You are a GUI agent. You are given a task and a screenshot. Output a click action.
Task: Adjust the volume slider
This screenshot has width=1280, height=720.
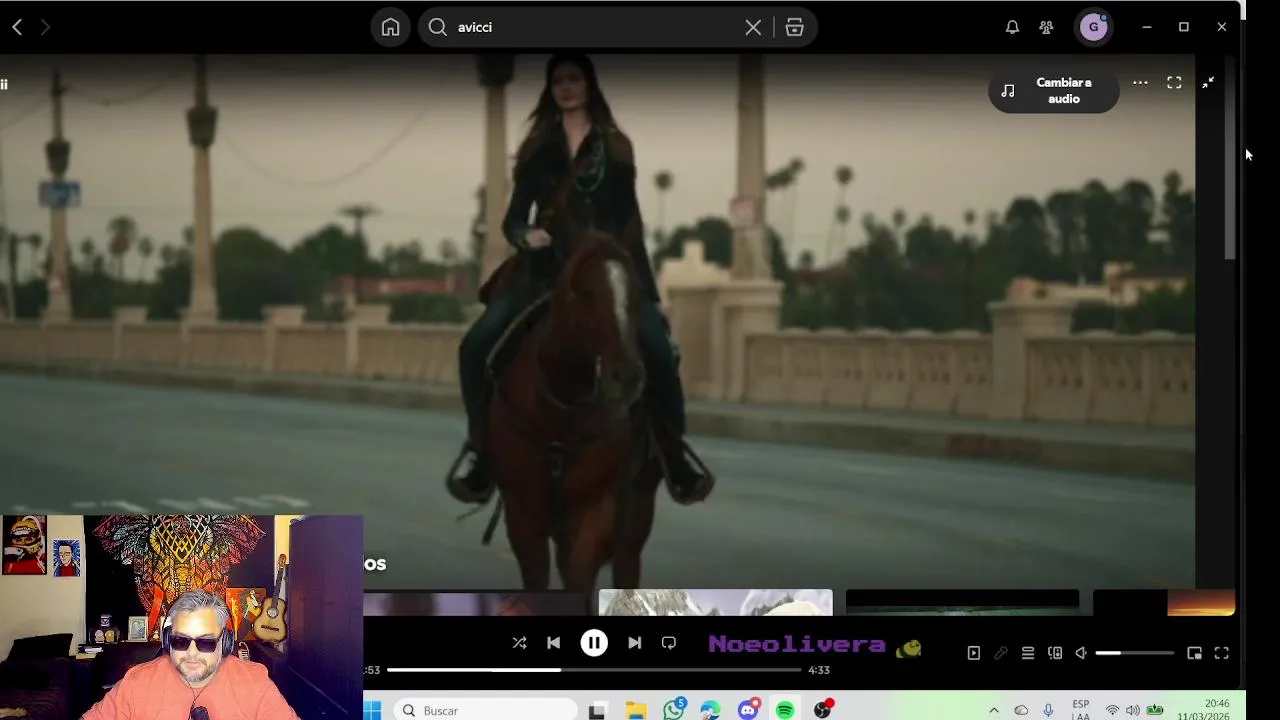(x=1135, y=653)
